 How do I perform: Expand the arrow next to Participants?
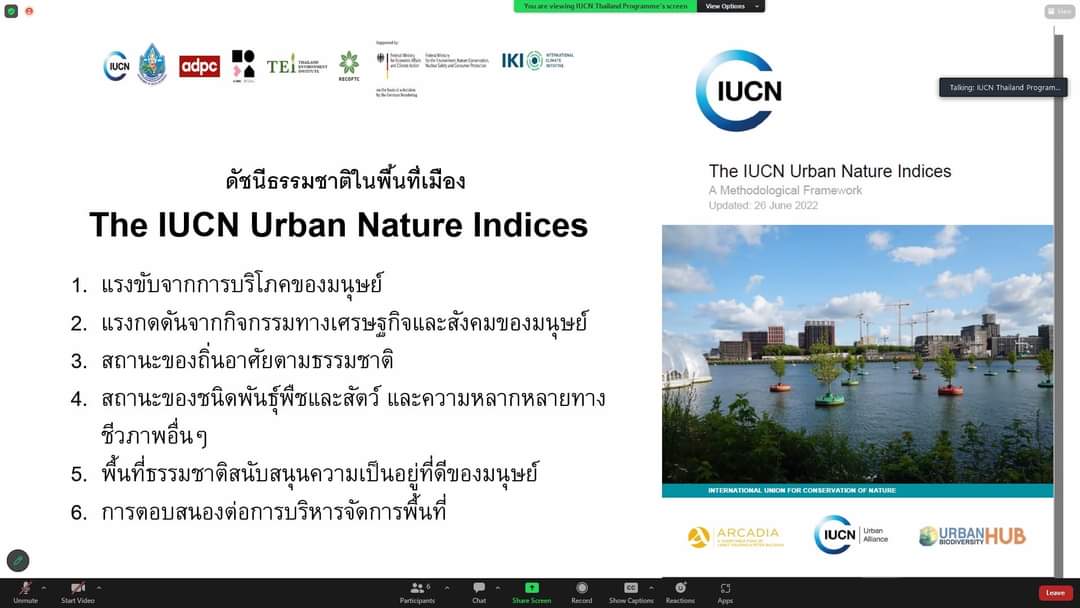click(447, 588)
